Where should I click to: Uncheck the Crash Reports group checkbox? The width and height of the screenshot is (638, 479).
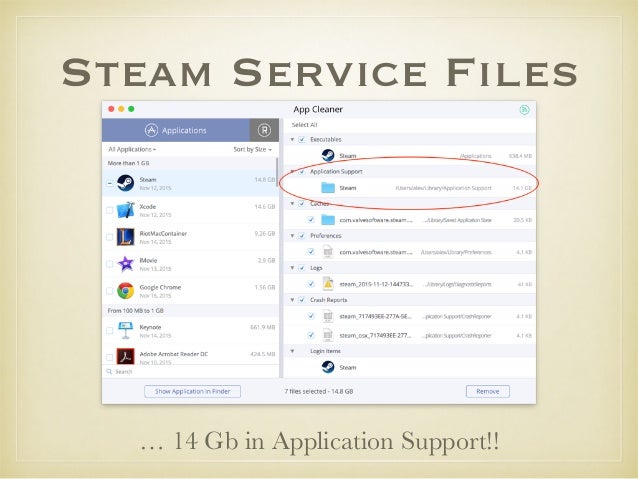tap(302, 300)
